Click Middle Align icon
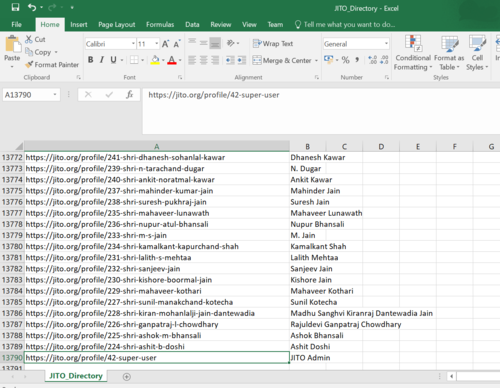The width and height of the screenshot is (500, 388). pos(204,43)
